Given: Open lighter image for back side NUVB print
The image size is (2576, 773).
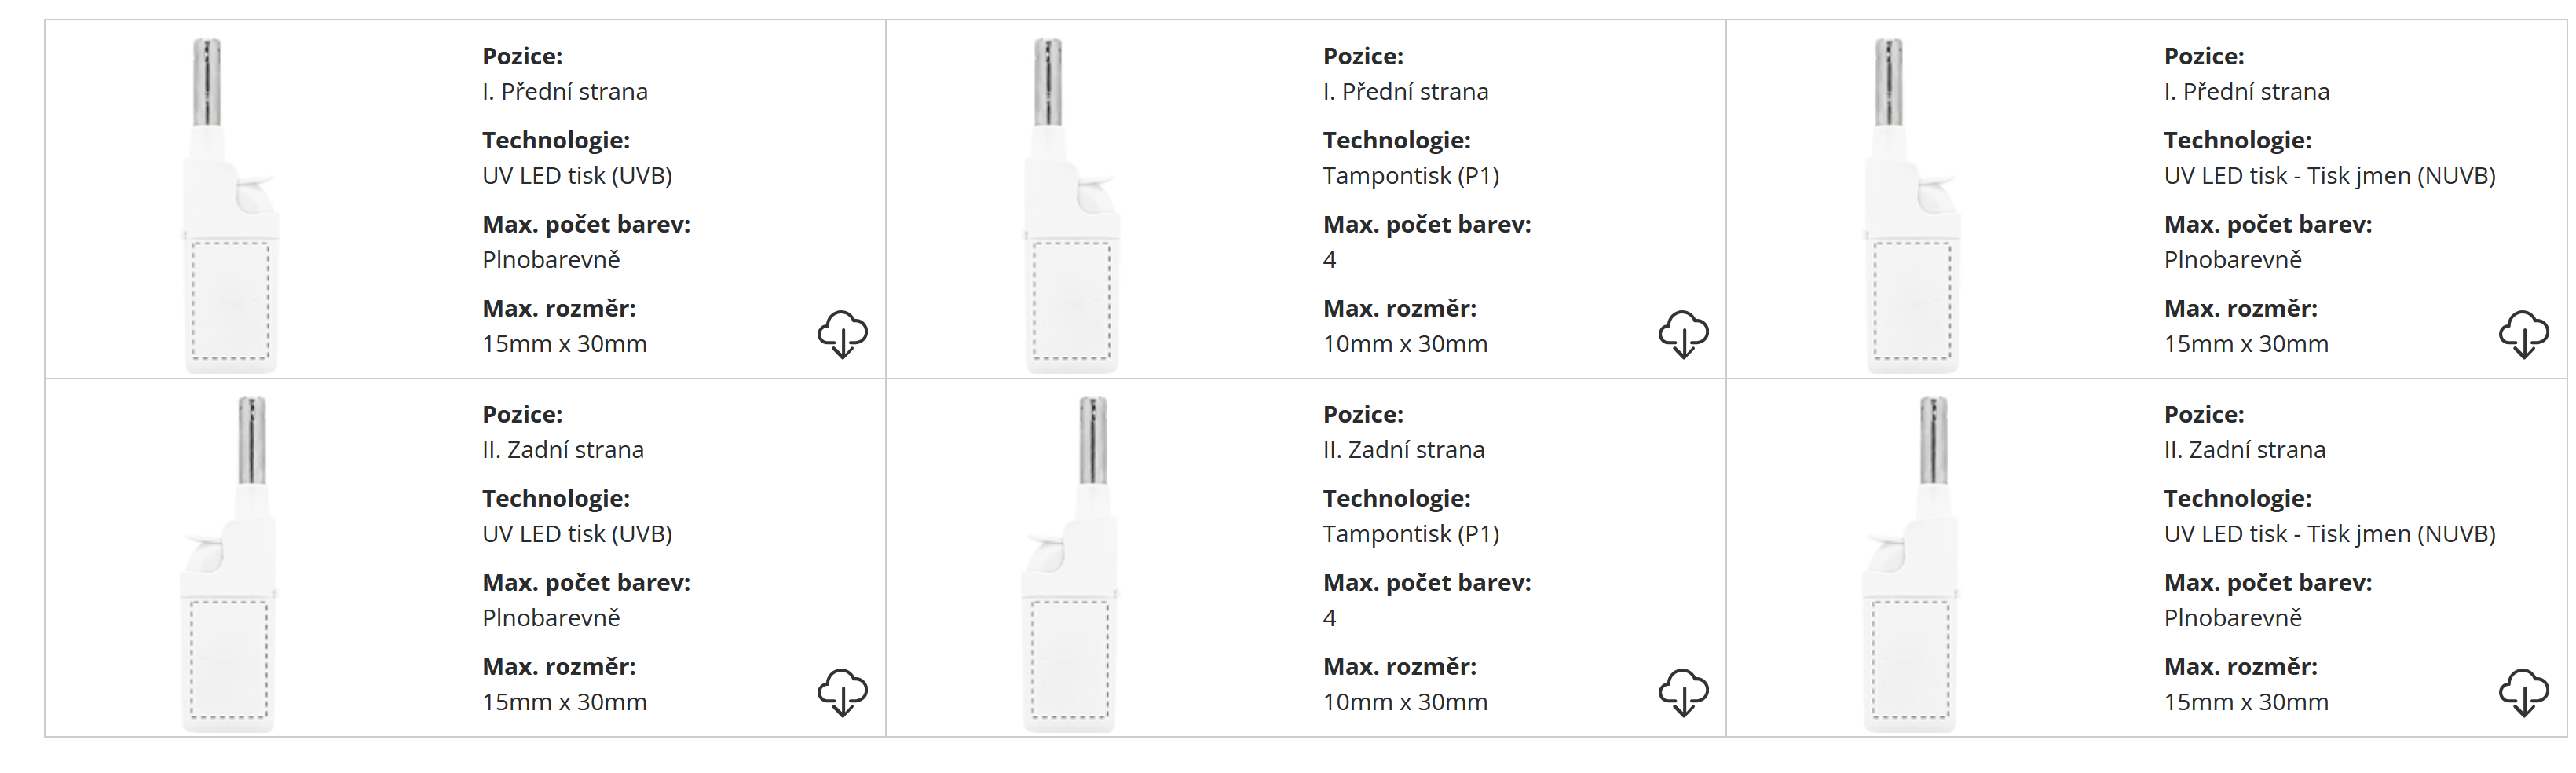Looking at the screenshot, I should click(x=1909, y=563).
